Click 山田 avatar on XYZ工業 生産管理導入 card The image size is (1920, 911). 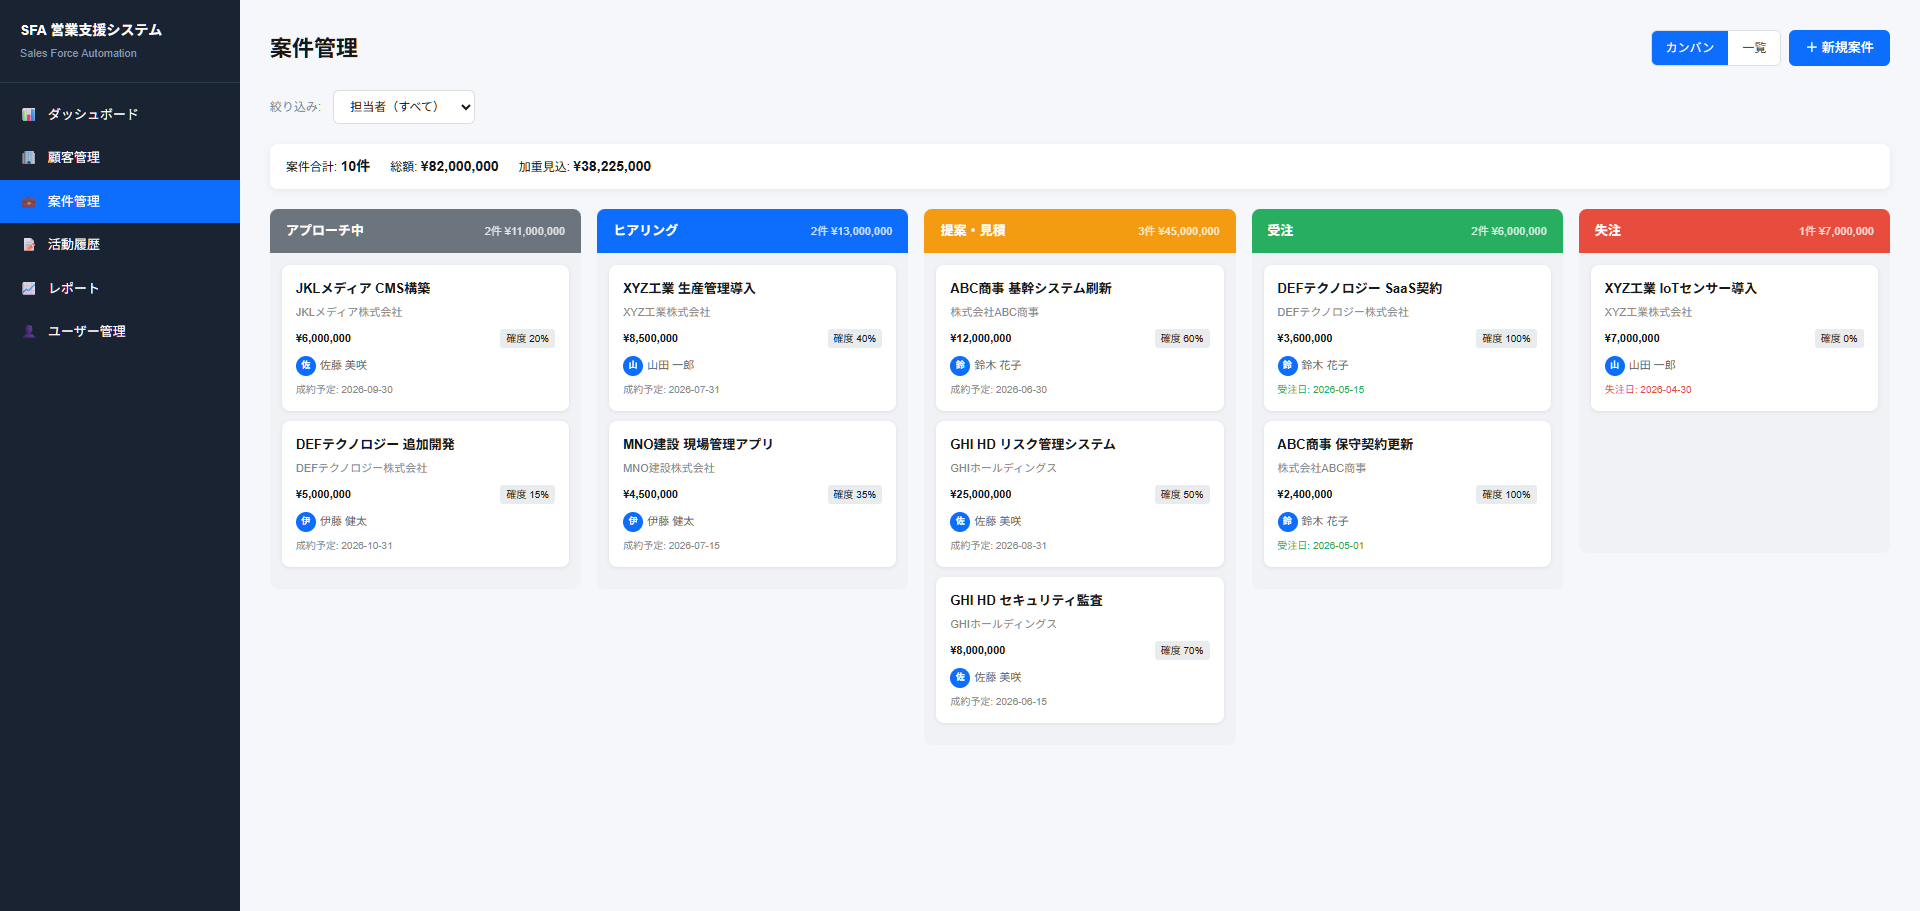(633, 366)
